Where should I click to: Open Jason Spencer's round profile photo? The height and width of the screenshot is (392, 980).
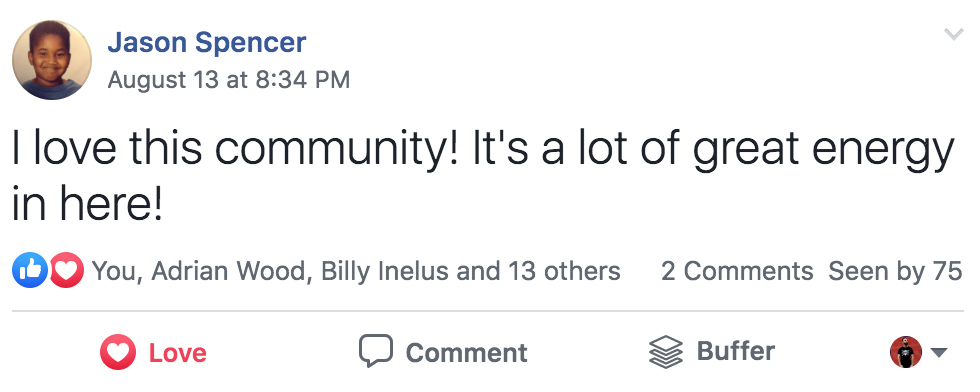(x=52, y=60)
